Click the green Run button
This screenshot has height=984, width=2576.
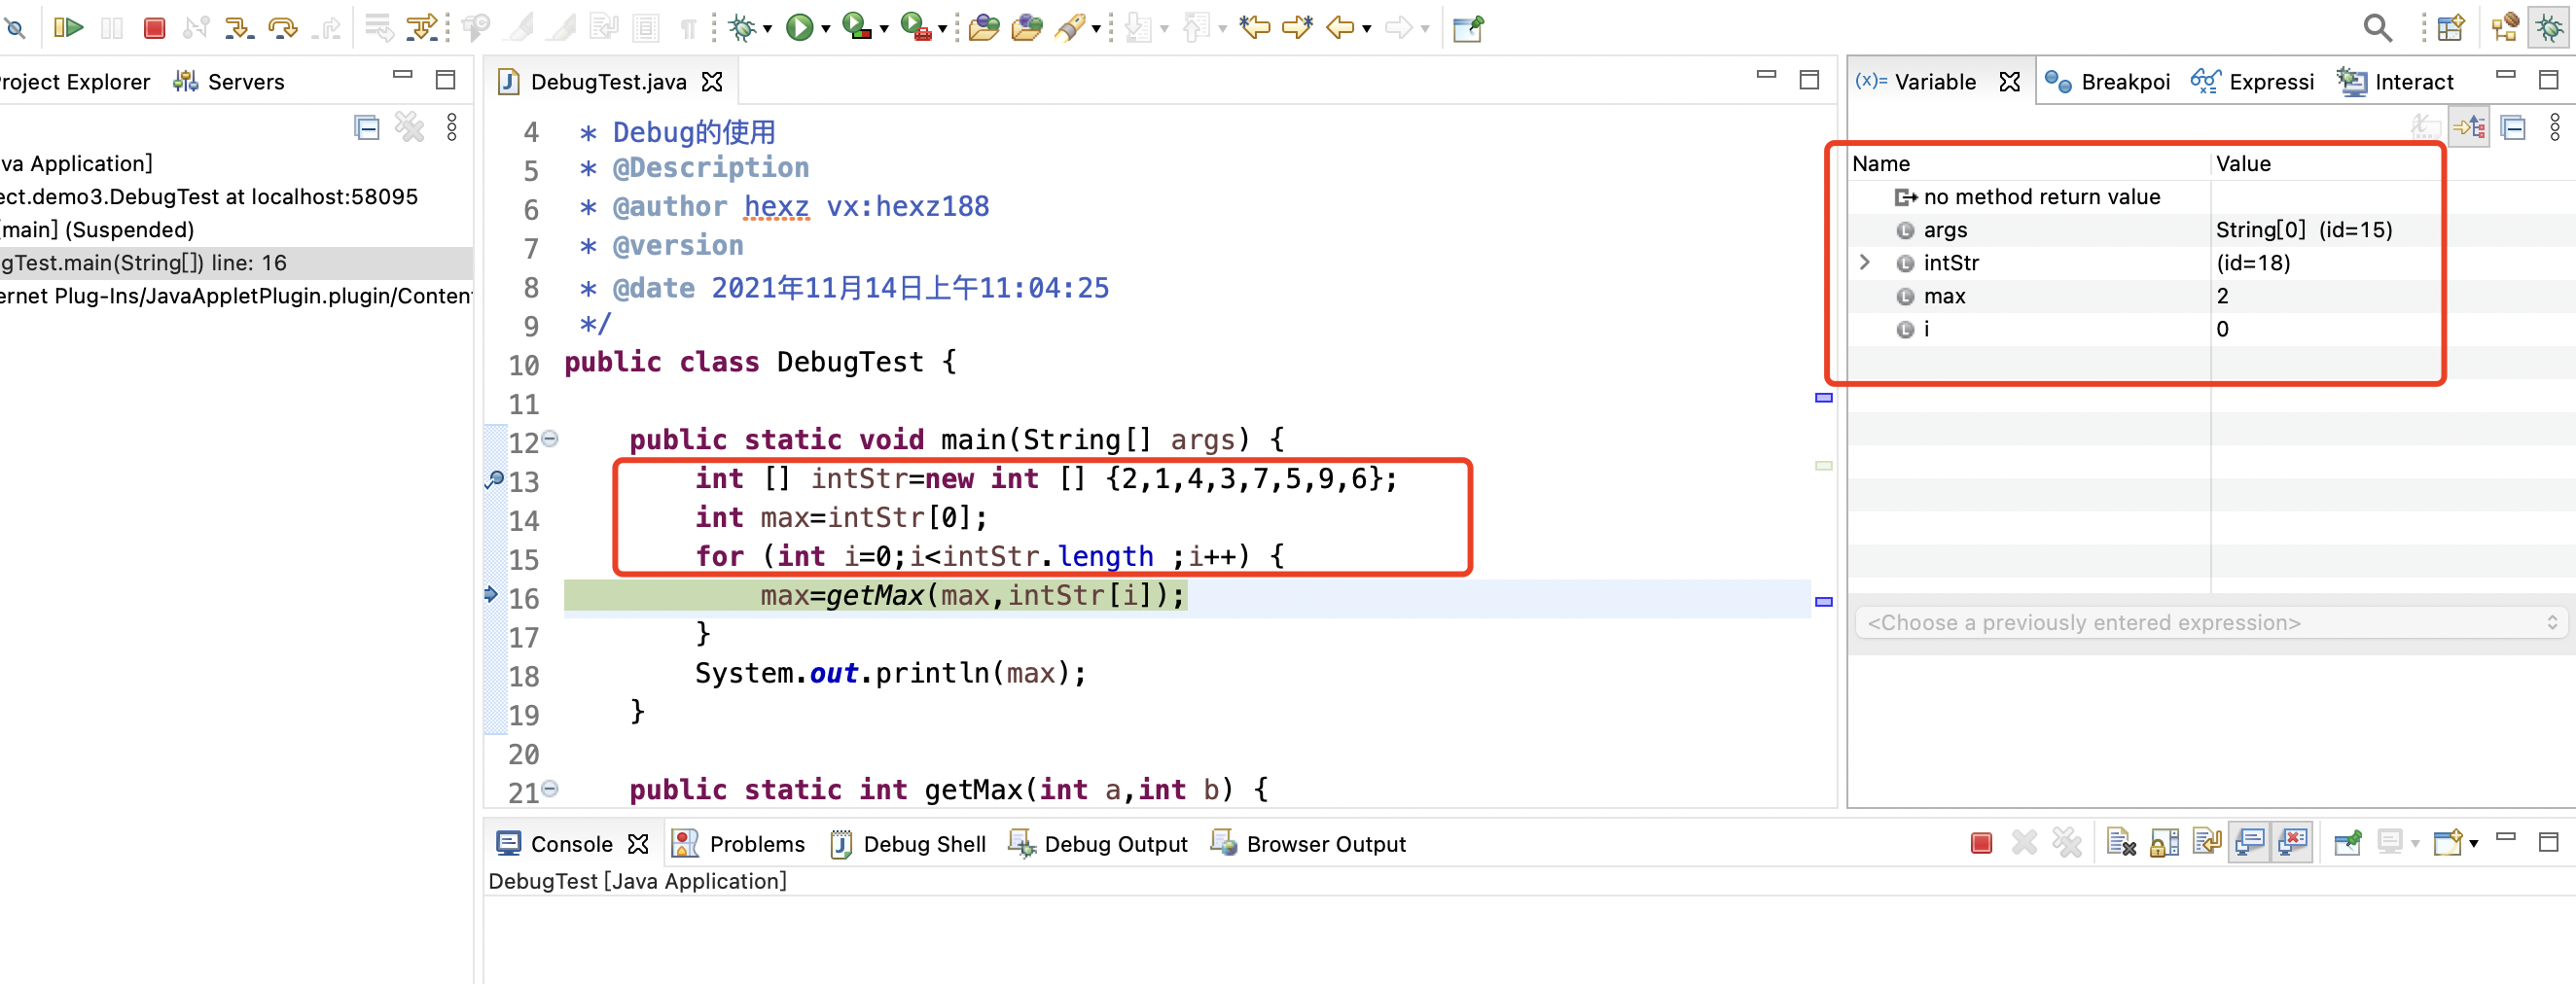click(x=798, y=27)
